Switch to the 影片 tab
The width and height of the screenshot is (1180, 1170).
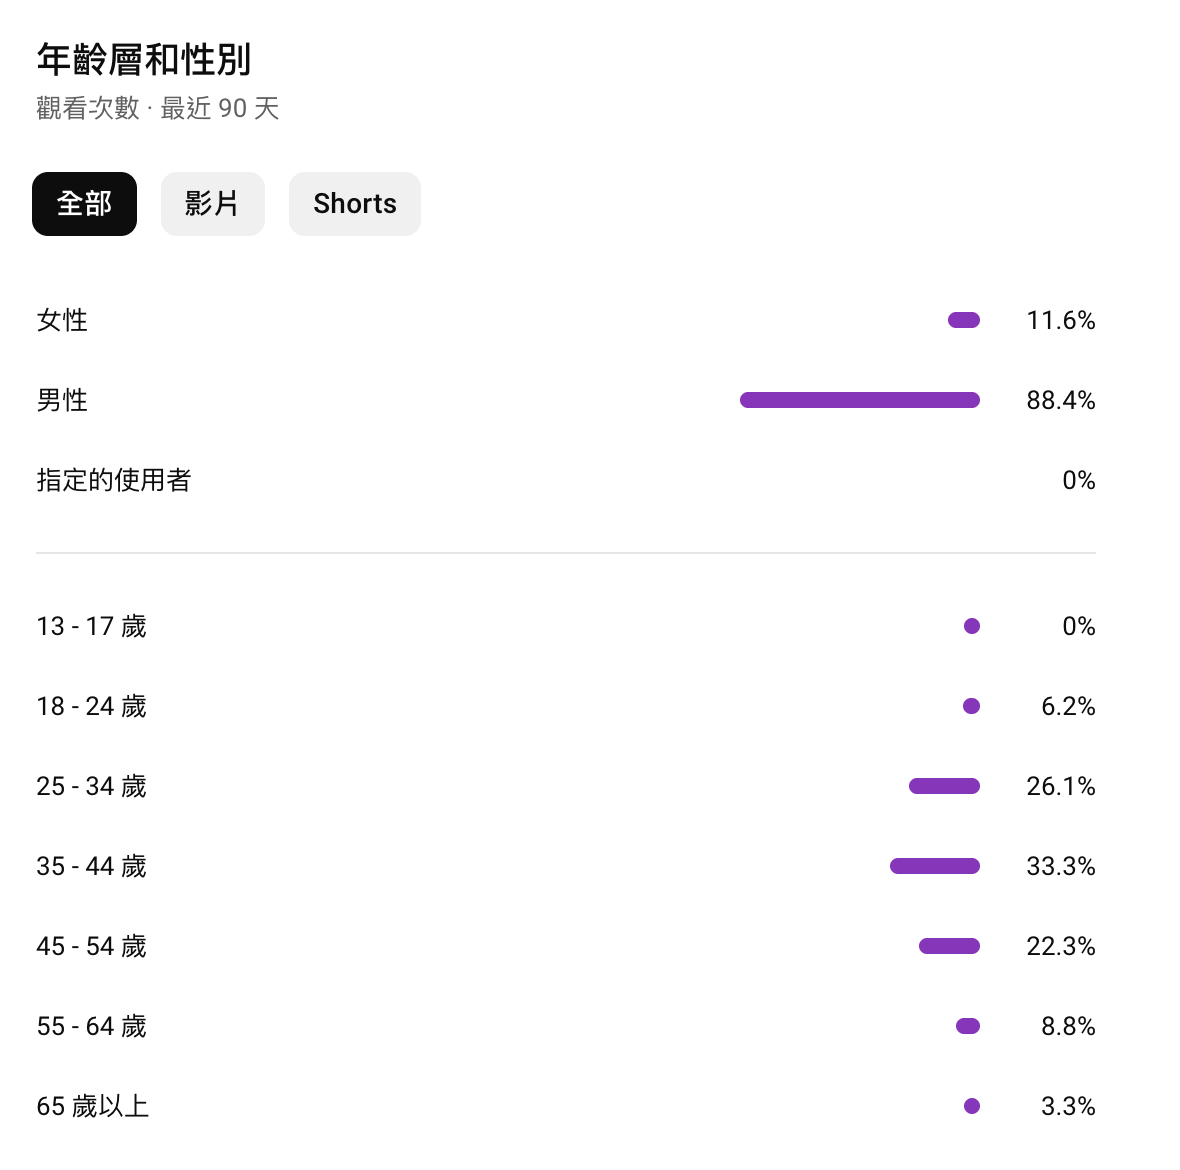(212, 204)
